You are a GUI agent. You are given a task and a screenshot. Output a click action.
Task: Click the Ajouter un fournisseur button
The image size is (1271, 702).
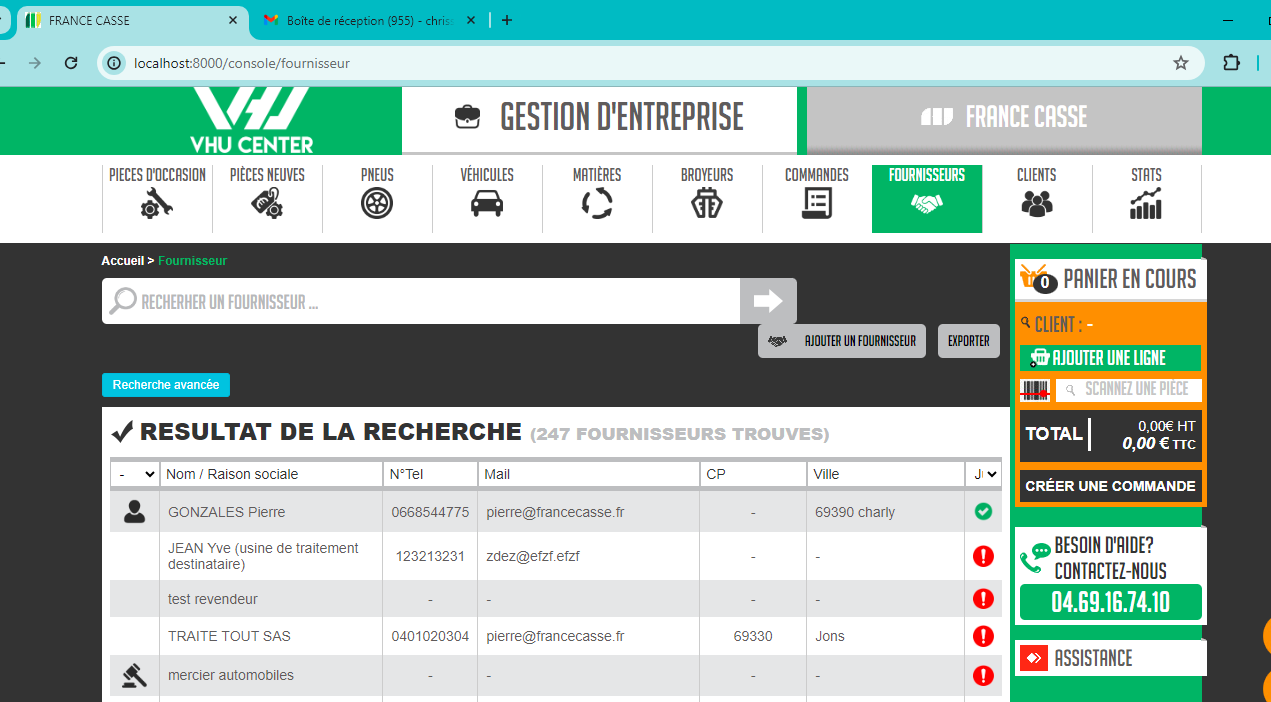point(842,341)
